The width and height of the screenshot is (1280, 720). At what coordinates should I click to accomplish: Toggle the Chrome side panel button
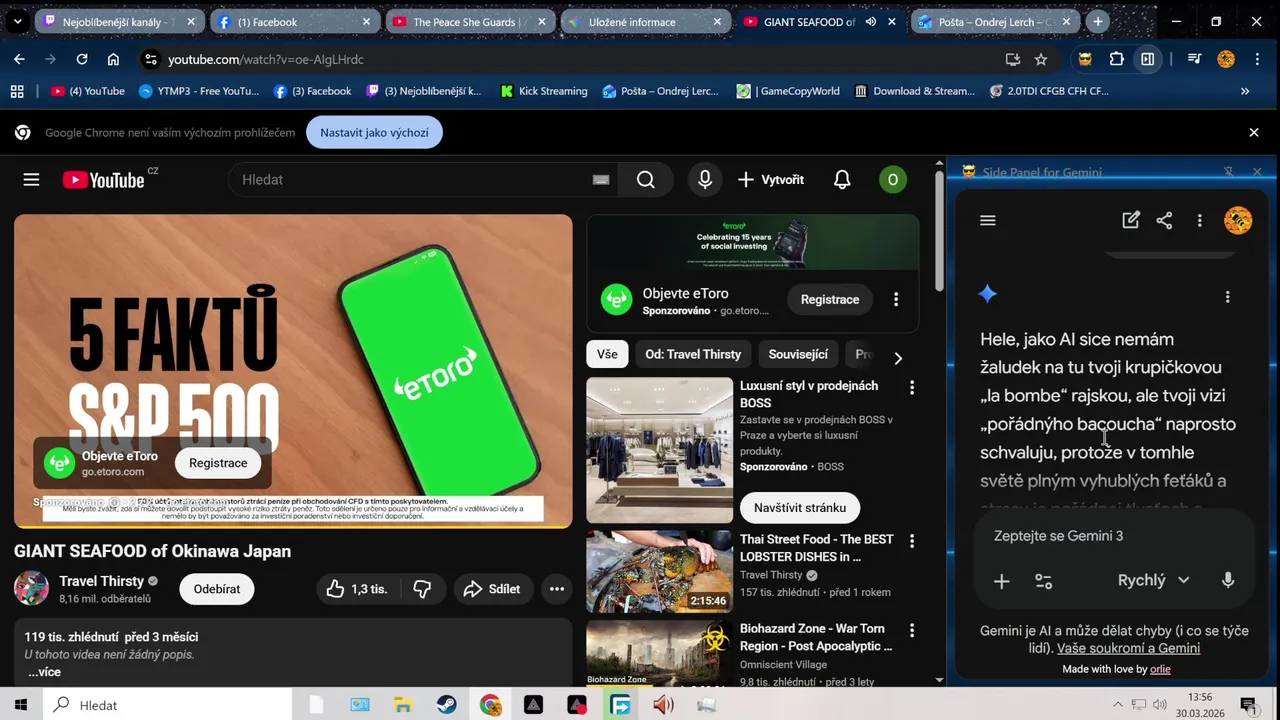pos(1148,59)
